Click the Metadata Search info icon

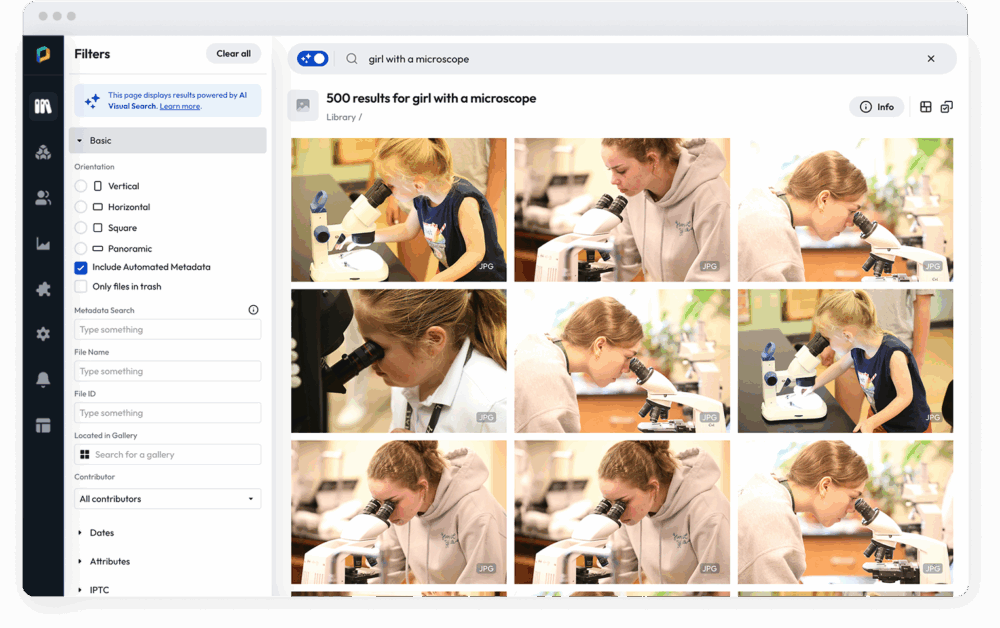[253, 310]
